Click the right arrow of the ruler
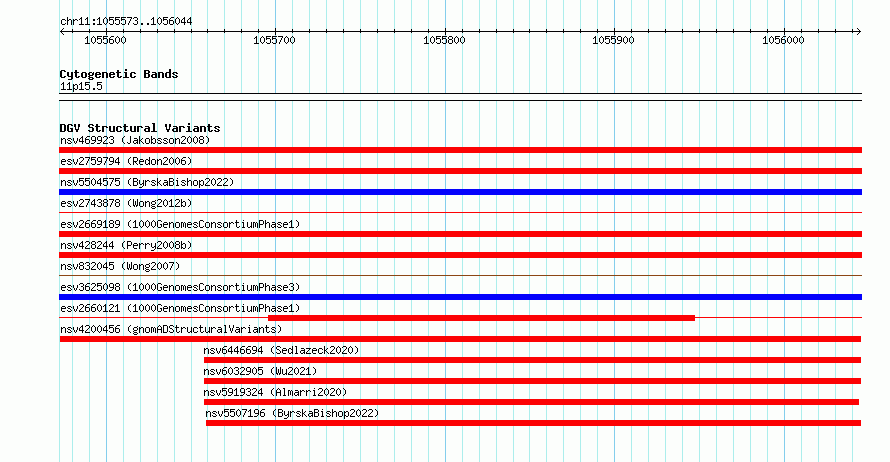 858,32
